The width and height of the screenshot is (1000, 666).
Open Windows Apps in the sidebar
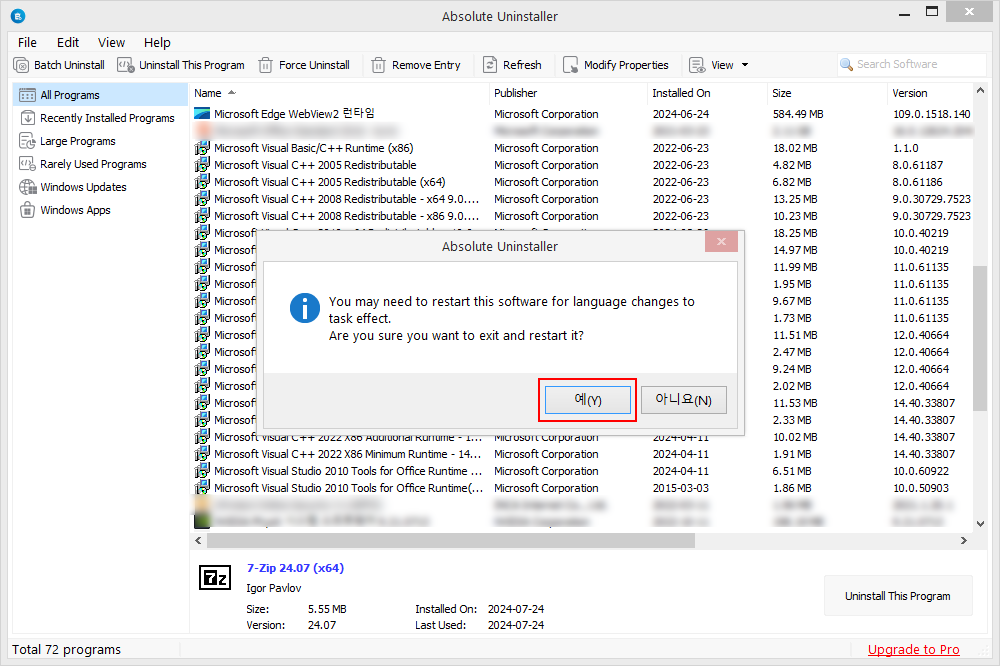click(x=100, y=210)
